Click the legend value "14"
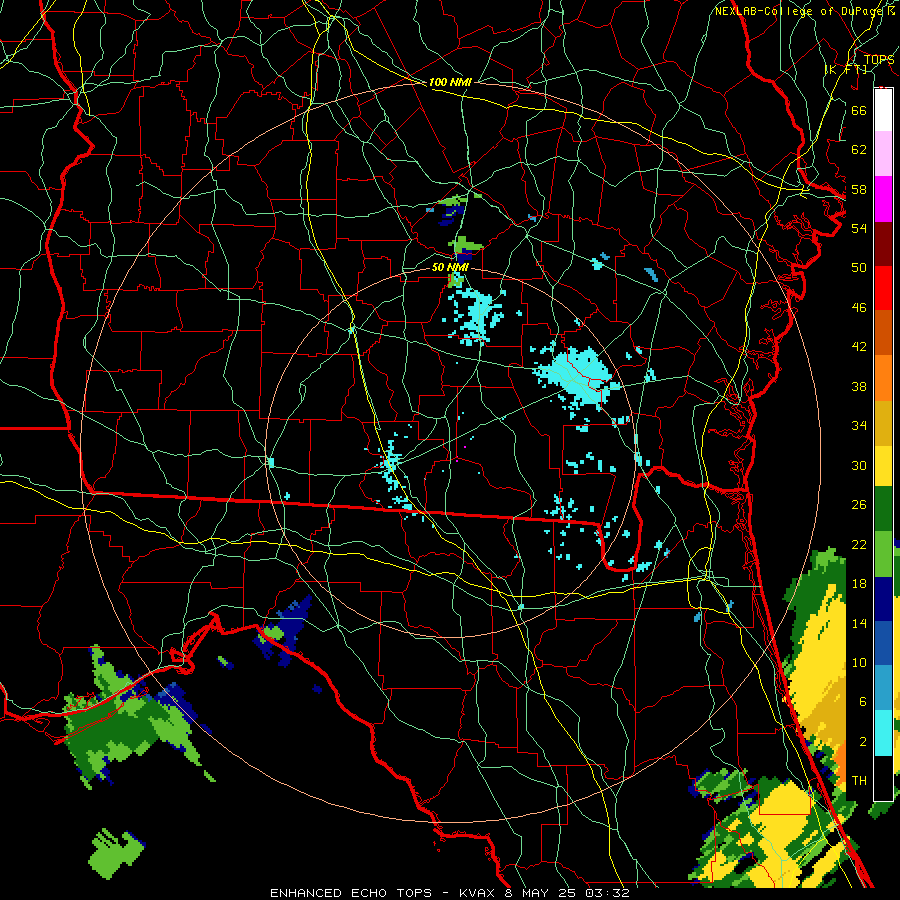The height and width of the screenshot is (900, 900). coord(859,623)
